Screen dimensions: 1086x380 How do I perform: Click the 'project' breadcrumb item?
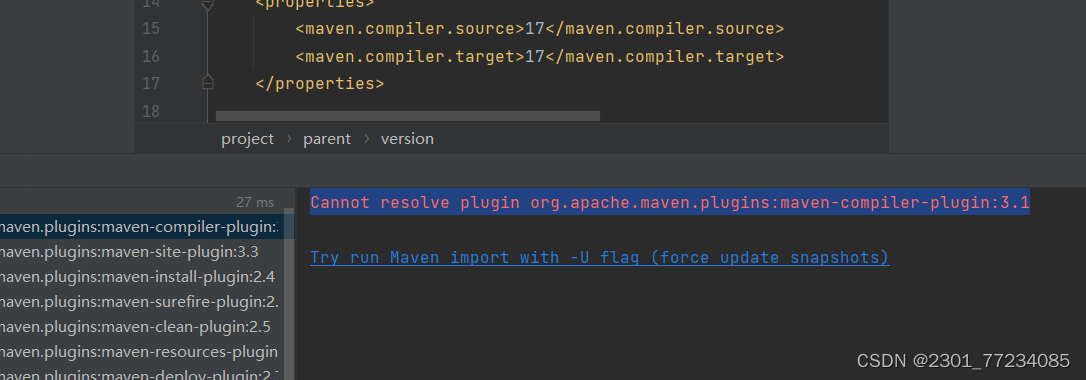(247, 138)
